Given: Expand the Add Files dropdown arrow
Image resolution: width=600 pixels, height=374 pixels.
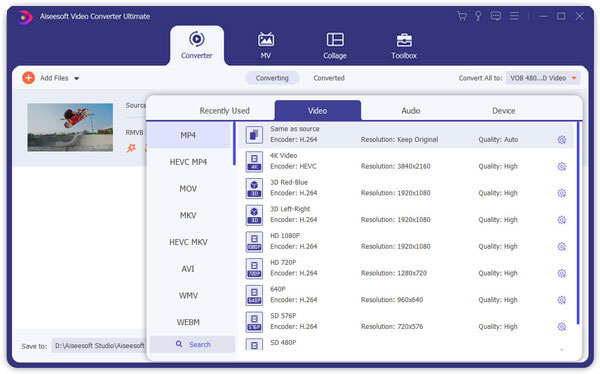Looking at the screenshot, I should pos(77,78).
